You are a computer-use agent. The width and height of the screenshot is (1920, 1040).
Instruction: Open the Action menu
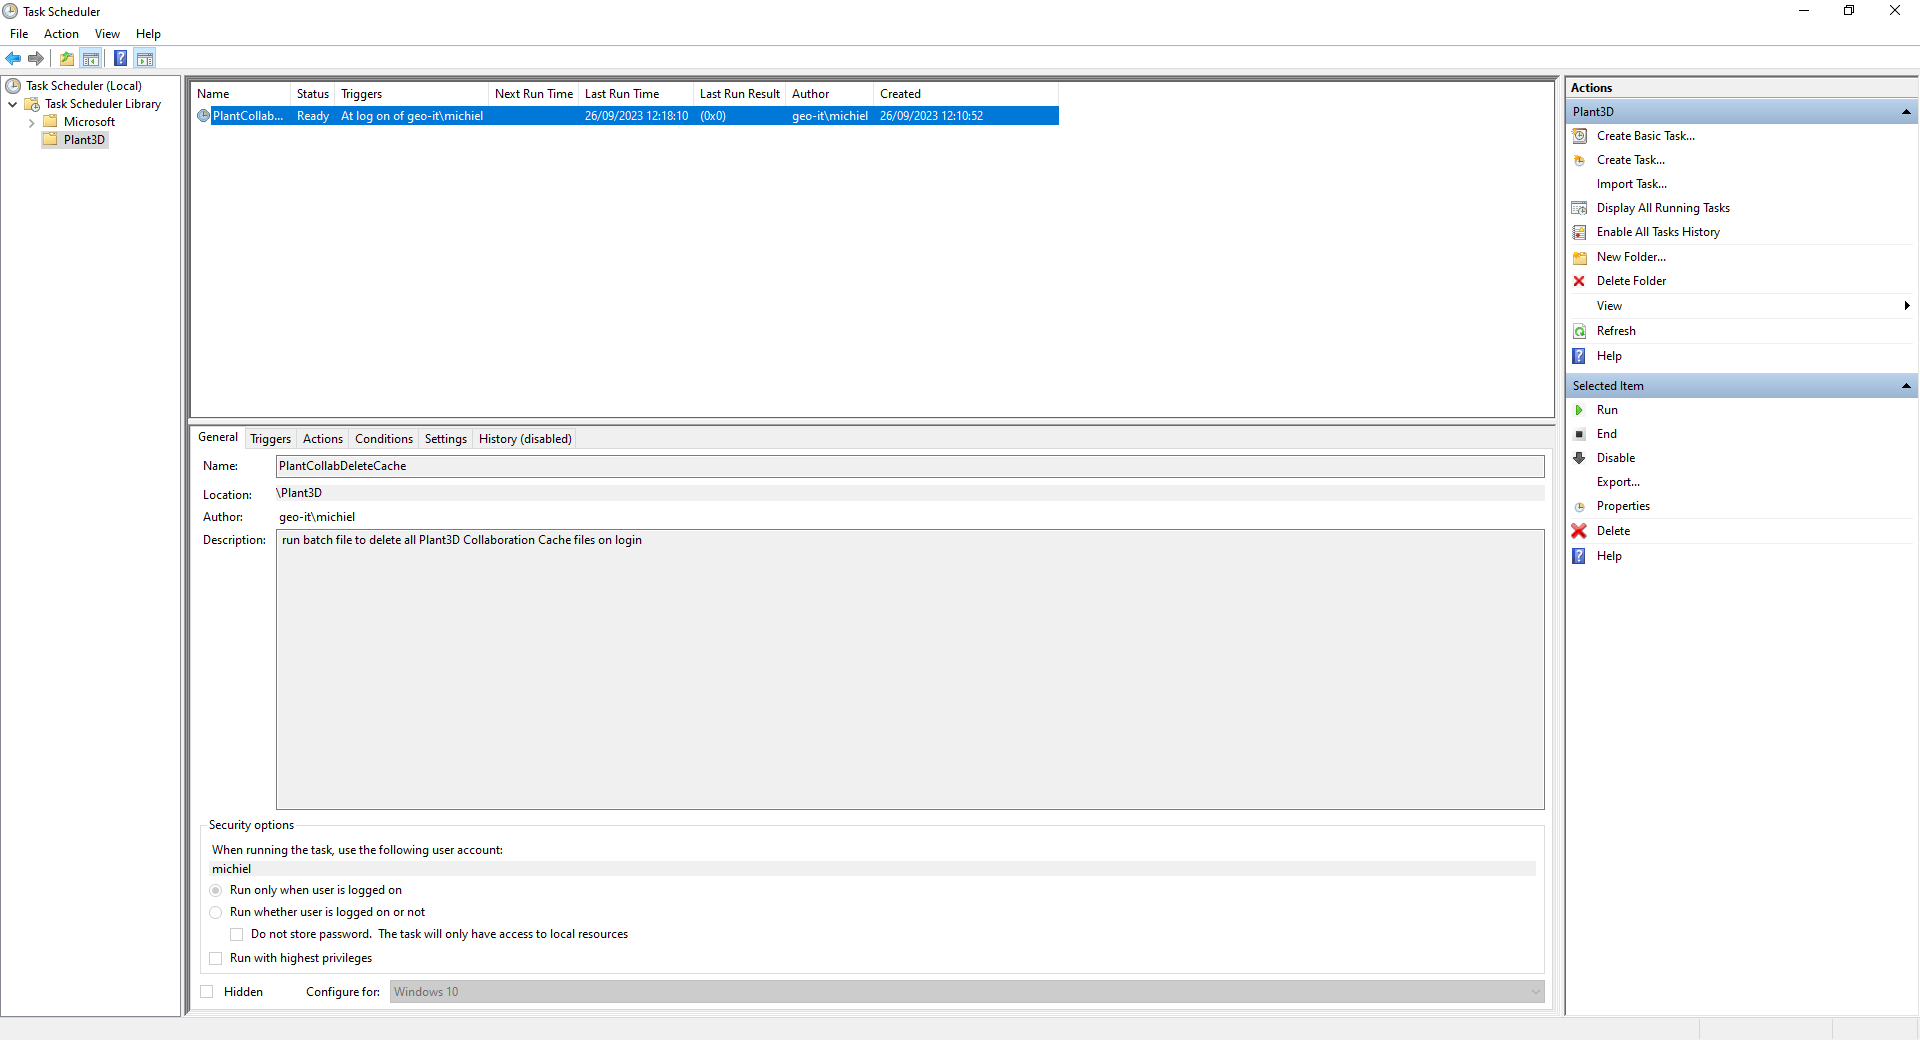[x=61, y=34]
